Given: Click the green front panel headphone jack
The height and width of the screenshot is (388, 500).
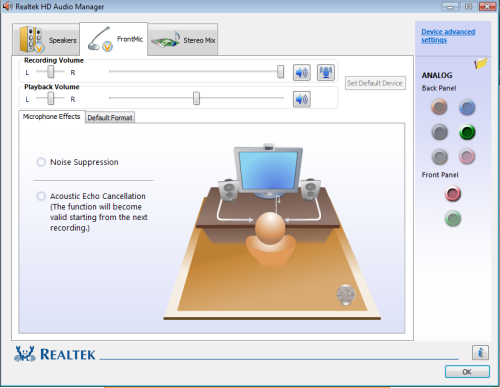Looking at the screenshot, I should pos(453,219).
